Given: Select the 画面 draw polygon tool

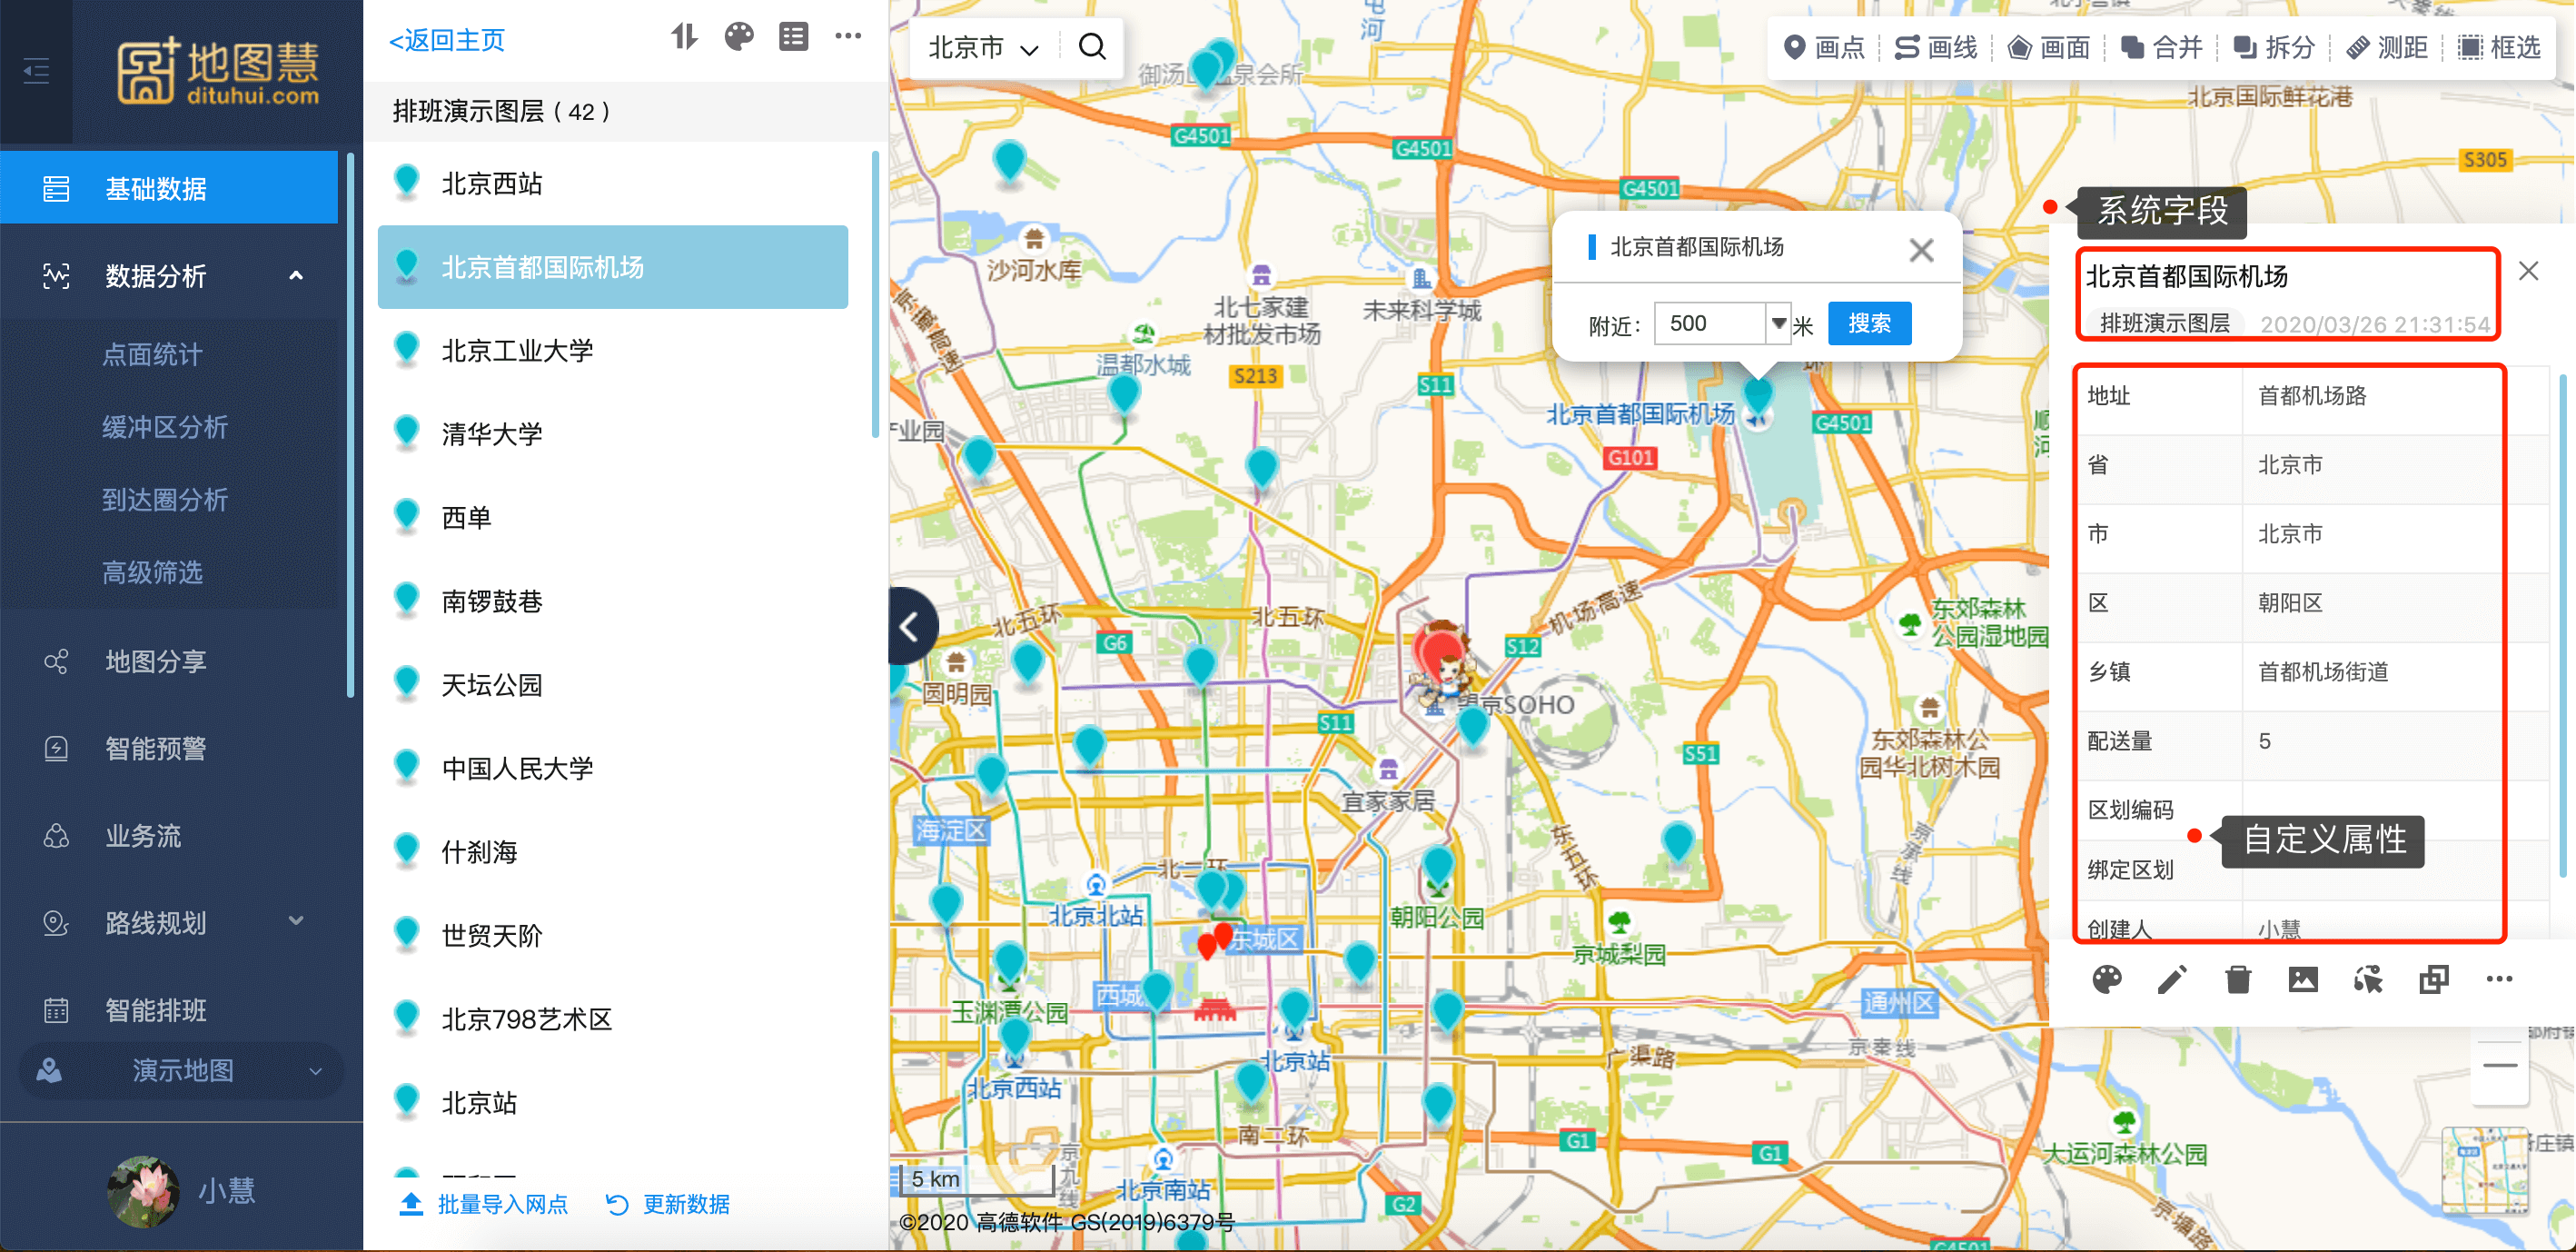Looking at the screenshot, I should tap(2049, 47).
